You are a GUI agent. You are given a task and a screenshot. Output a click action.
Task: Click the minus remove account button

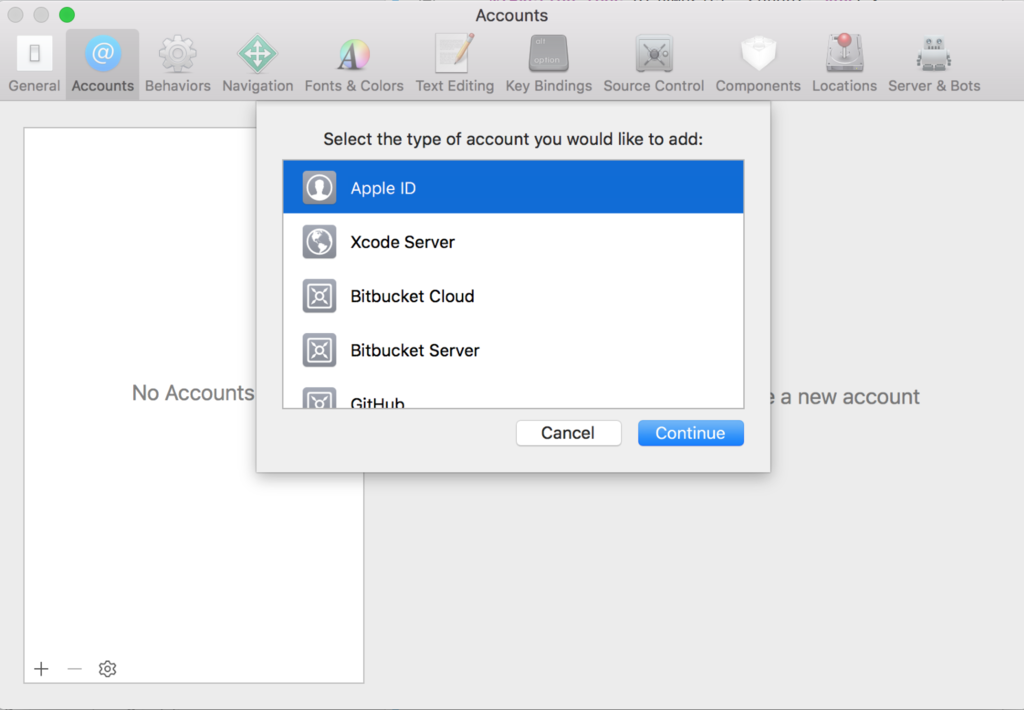click(x=74, y=669)
